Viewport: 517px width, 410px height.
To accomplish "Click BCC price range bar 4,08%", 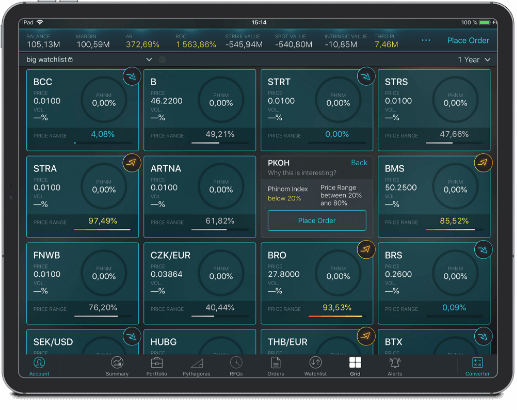I will [x=103, y=143].
